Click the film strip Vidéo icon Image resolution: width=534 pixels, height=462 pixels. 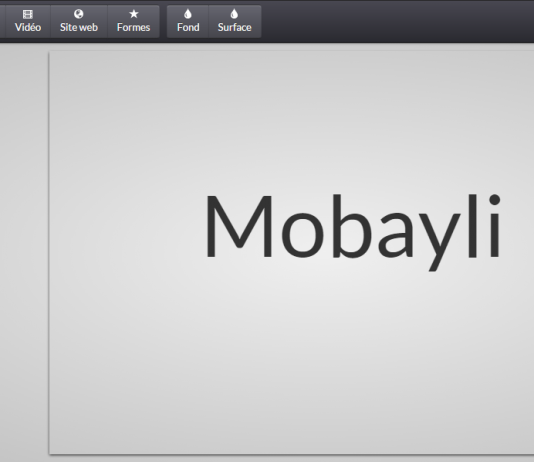point(28,14)
